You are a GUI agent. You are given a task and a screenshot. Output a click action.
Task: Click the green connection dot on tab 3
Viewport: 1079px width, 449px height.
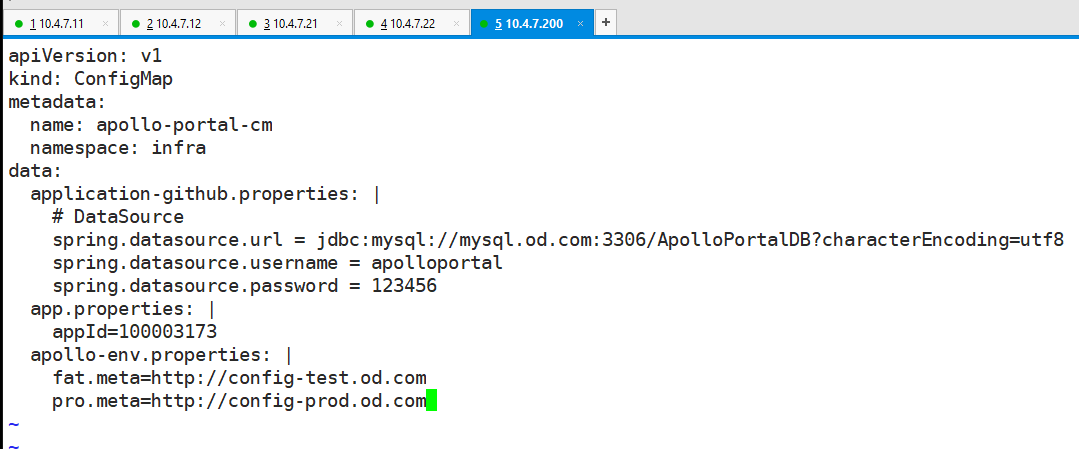pos(252,23)
